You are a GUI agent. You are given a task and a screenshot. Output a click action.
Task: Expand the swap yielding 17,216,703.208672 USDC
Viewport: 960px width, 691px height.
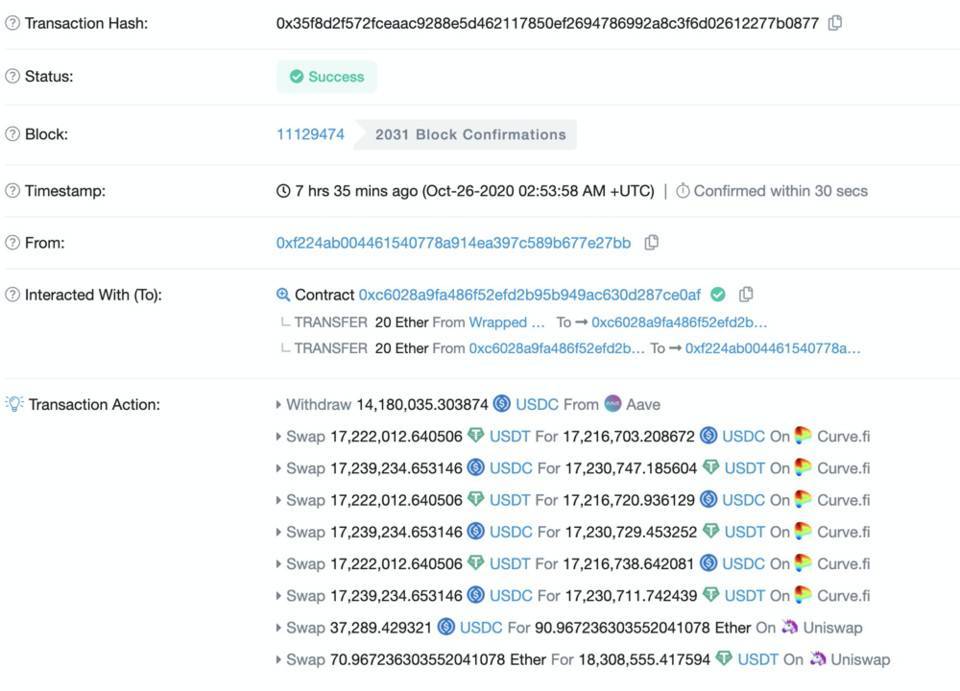click(279, 436)
